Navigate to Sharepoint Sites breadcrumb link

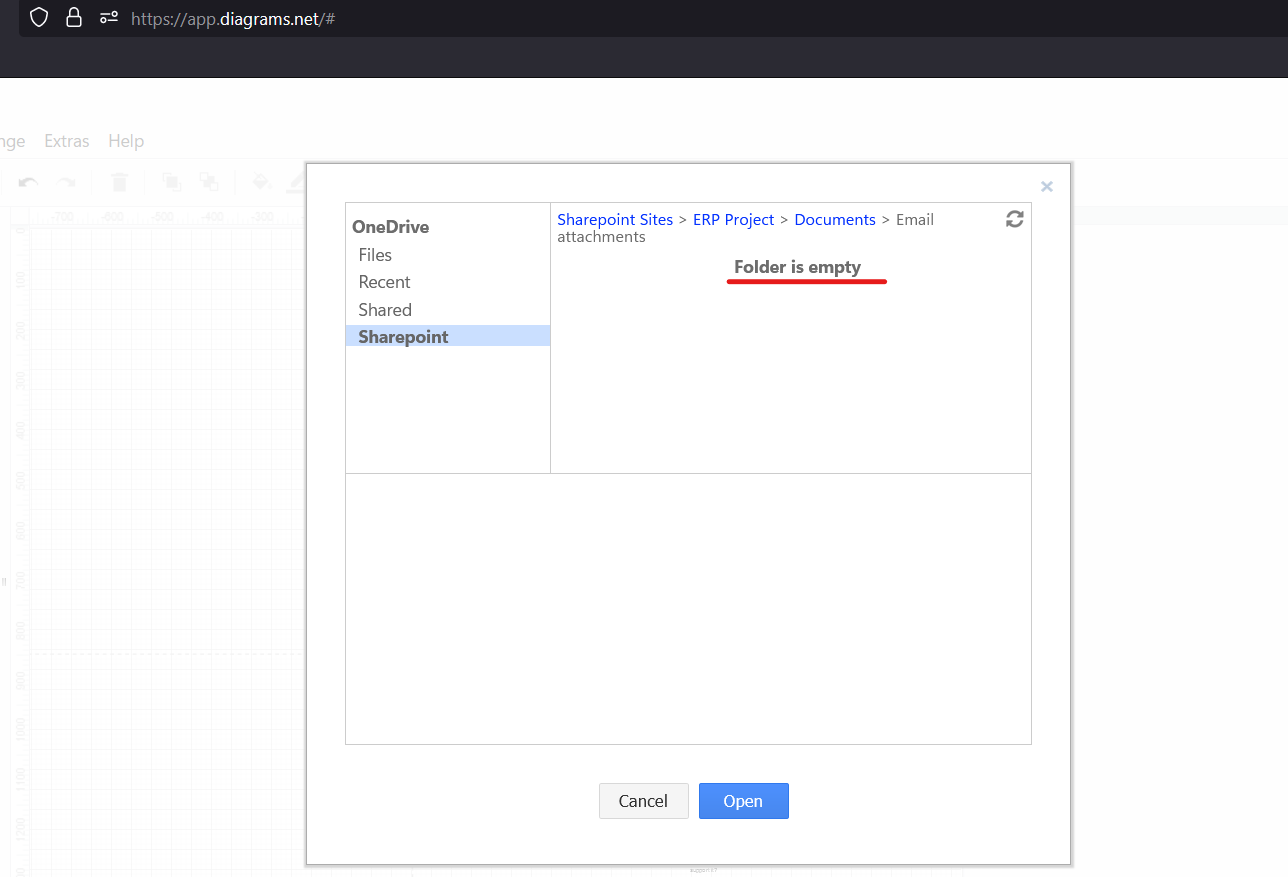pyautogui.click(x=614, y=219)
